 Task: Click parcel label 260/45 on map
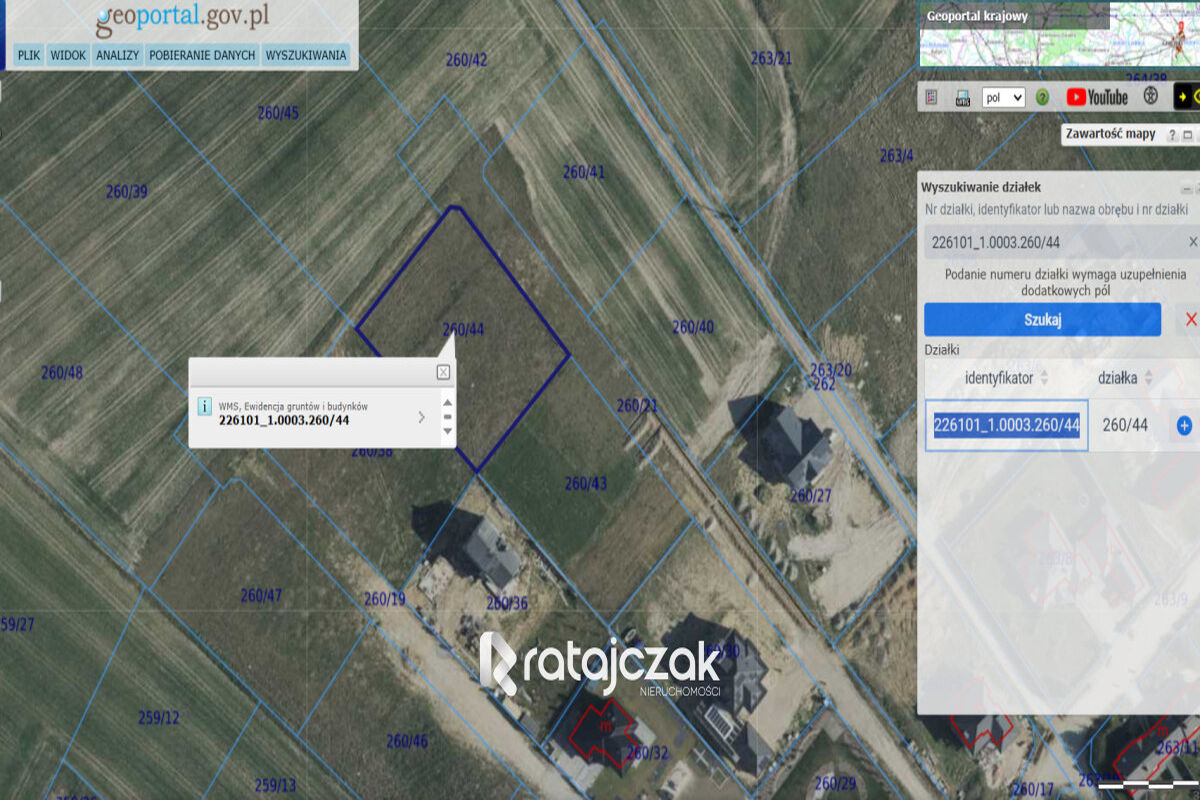point(278,113)
